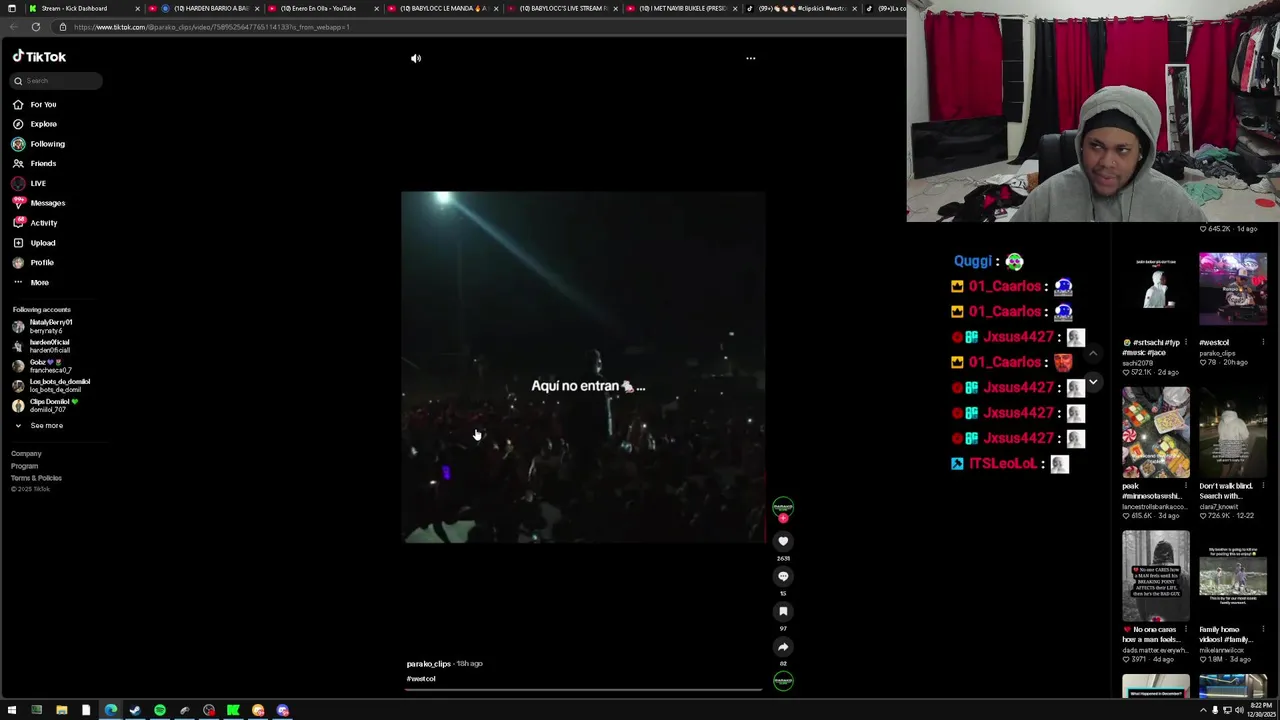Open options for the Family home videos card
1280x720 pixels.
click(x=1263, y=630)
